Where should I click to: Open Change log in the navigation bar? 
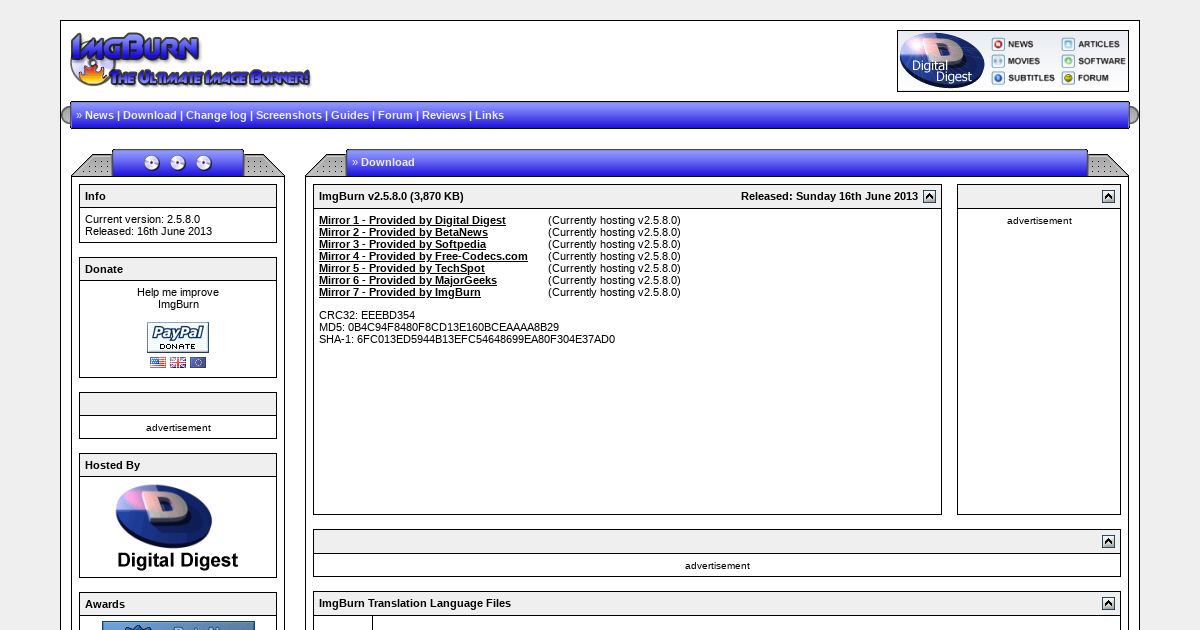(x=216, y=115)
